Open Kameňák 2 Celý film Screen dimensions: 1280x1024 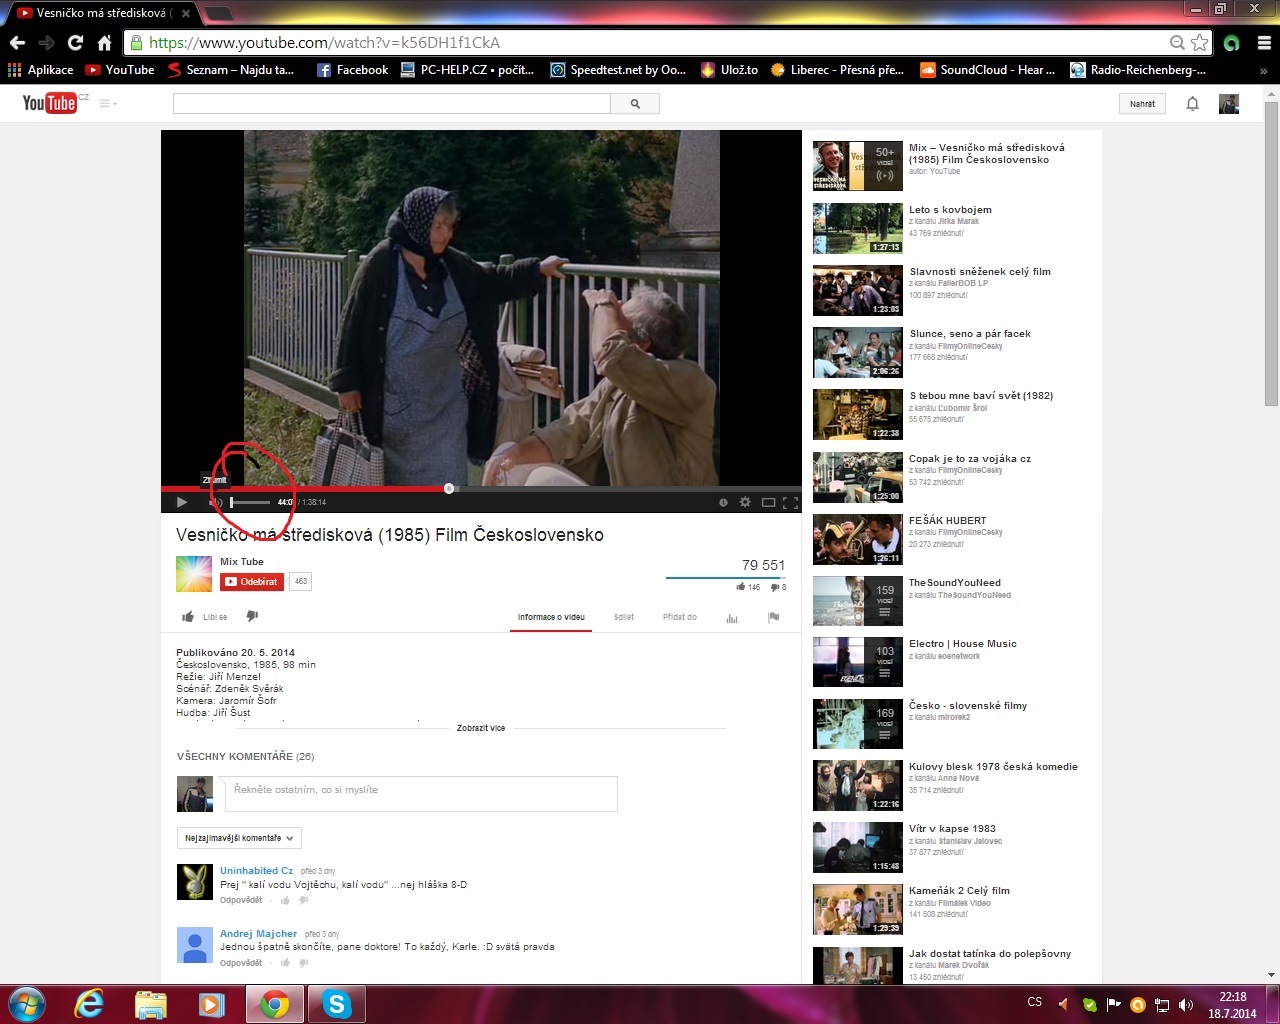[x=960, y=891]
